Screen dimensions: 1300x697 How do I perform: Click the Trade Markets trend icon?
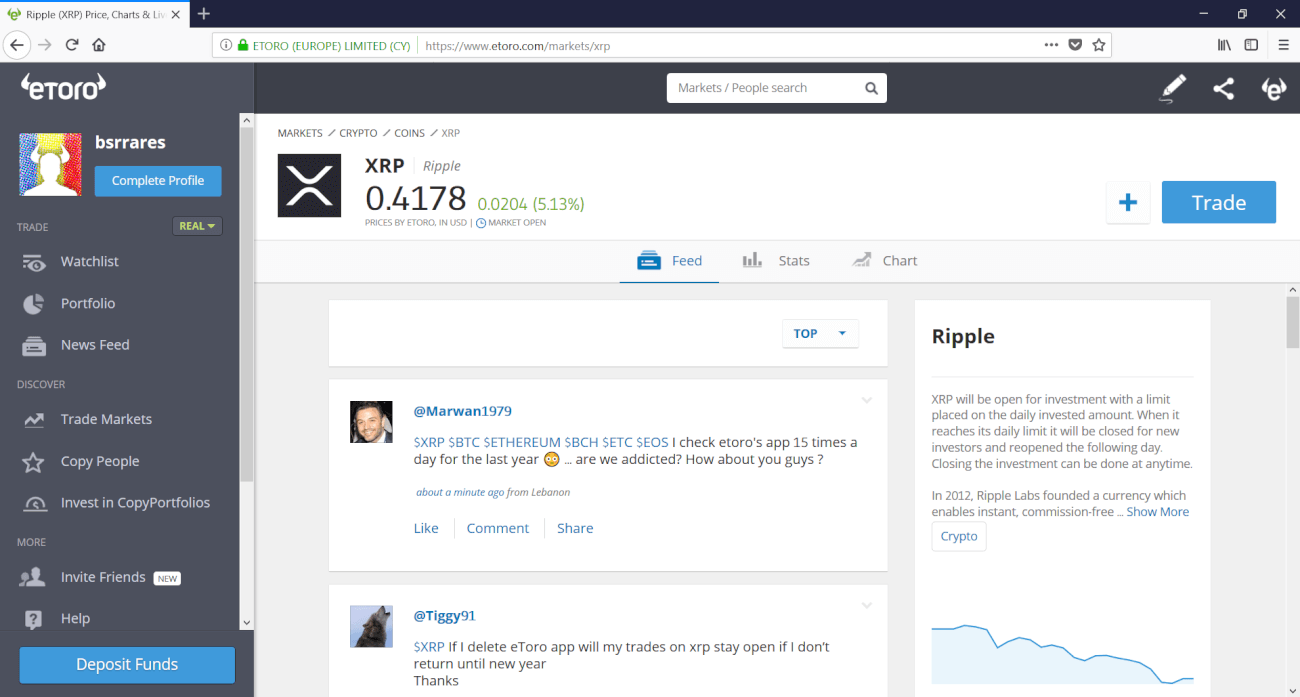[34, 420]
